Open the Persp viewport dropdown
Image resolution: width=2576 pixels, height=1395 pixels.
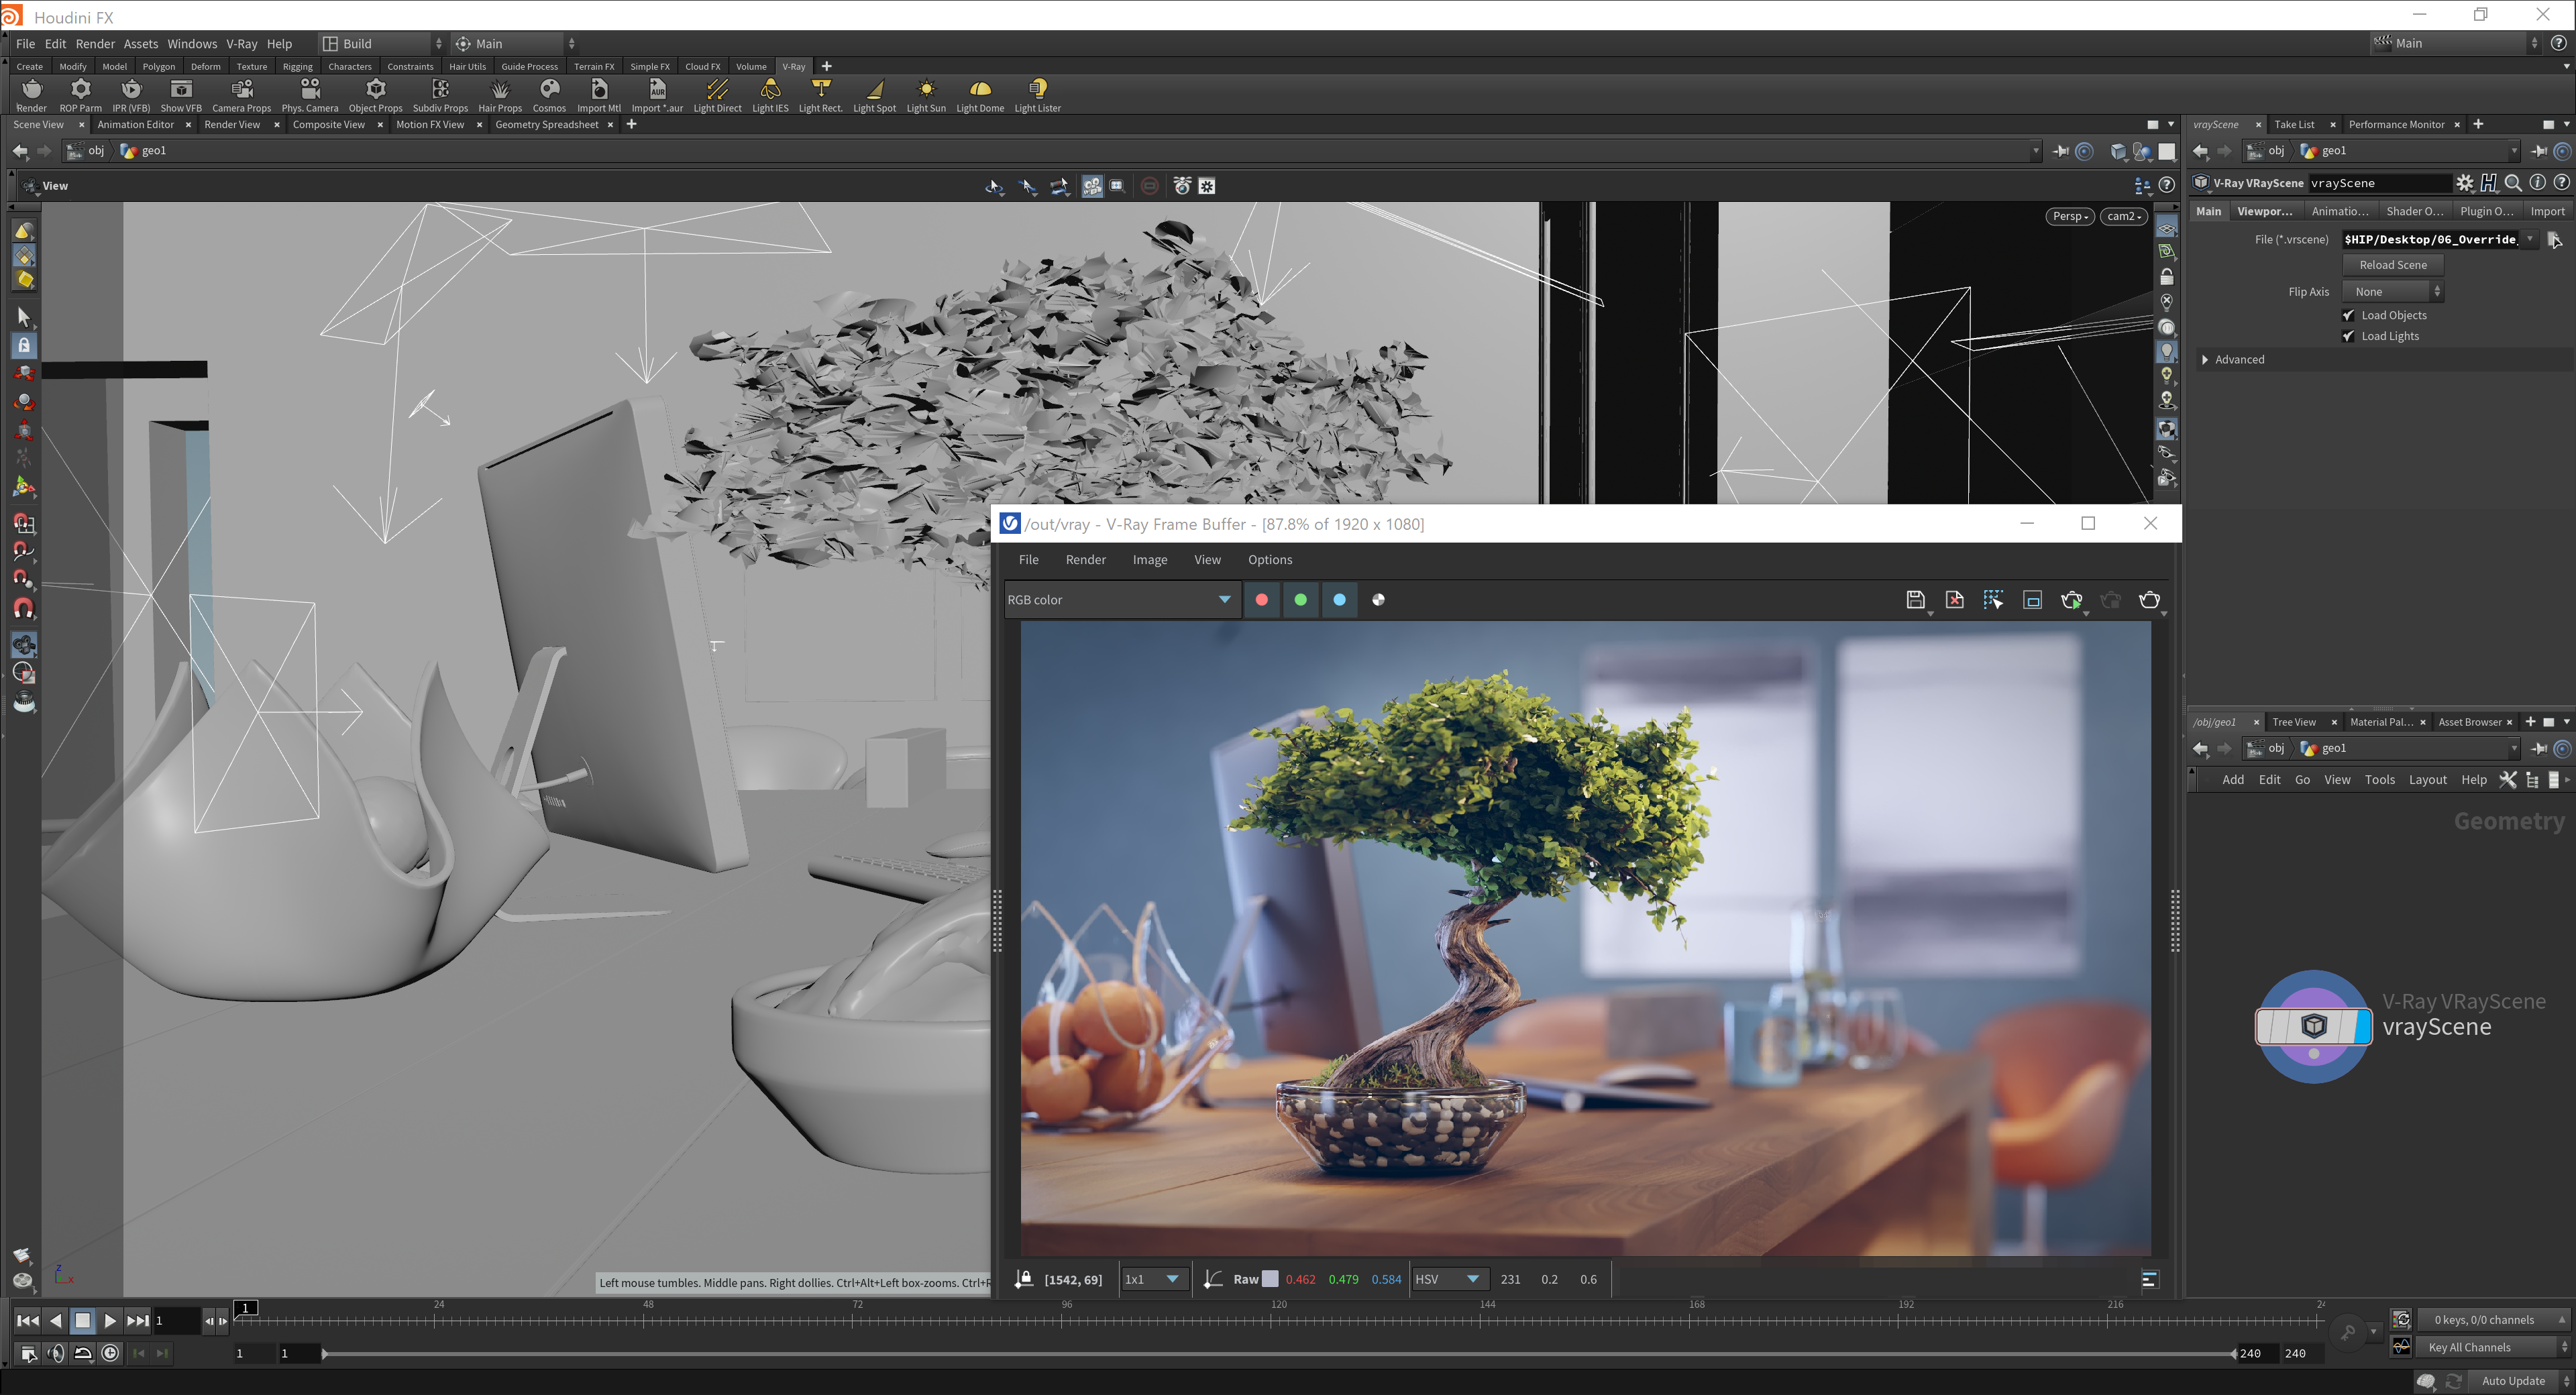click(x=2070, y=216)
